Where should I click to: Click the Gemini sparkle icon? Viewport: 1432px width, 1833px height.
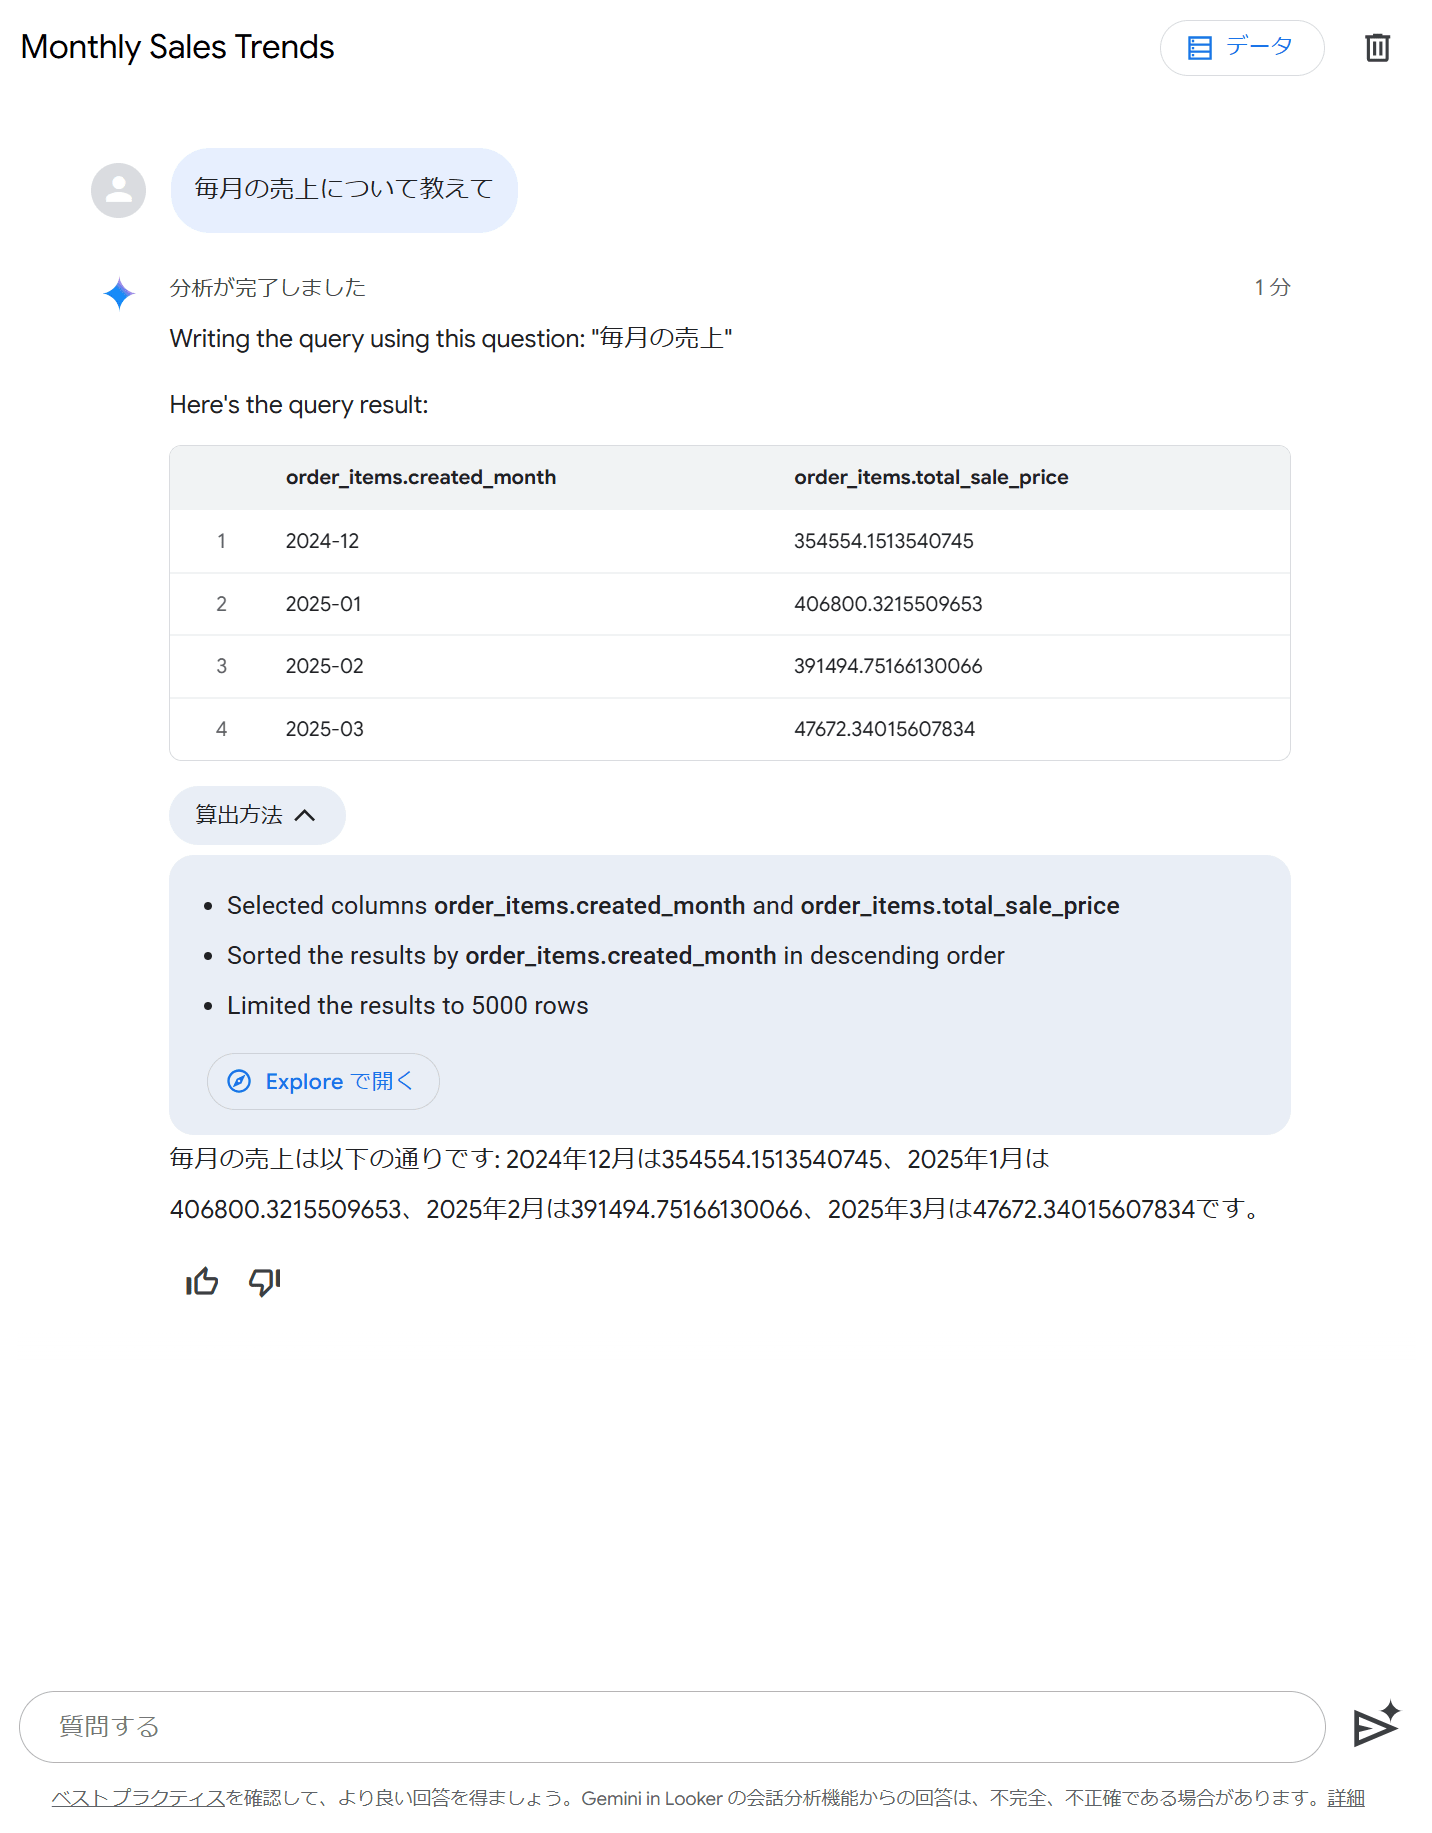[x=119, y=293]
